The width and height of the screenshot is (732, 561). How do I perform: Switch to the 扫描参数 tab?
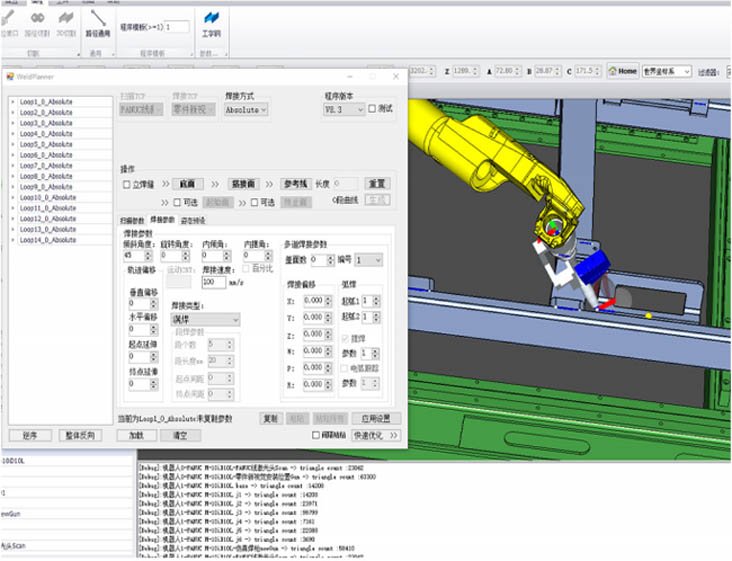pos(133,220)
